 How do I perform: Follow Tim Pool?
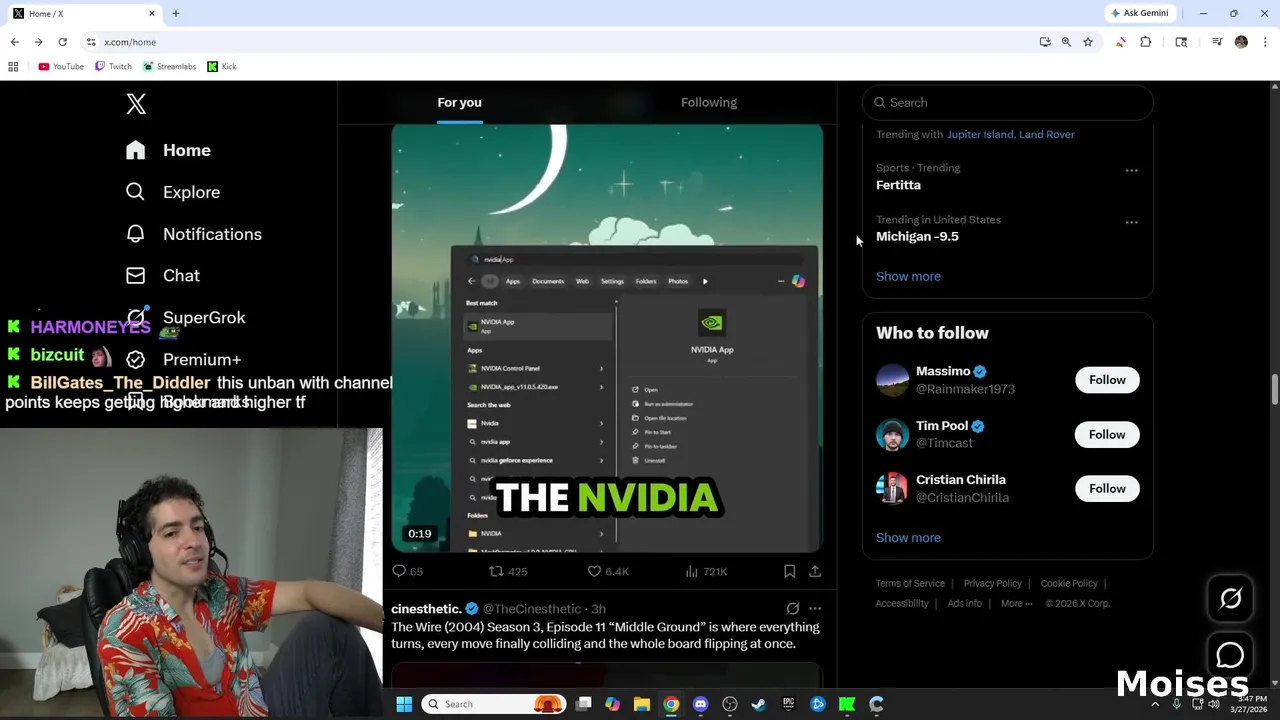coord(1107,434)
